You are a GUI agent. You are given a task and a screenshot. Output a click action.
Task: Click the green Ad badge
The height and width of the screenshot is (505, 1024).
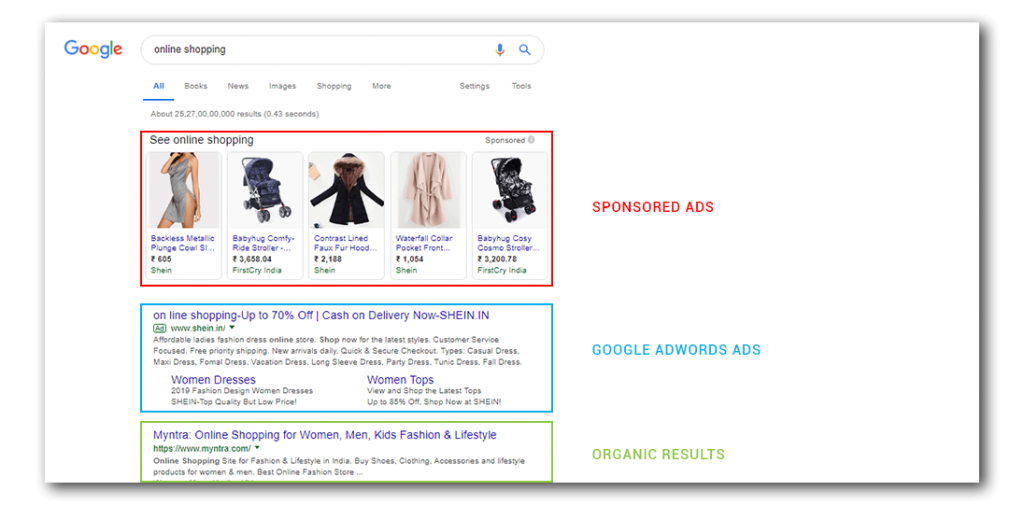159,328
